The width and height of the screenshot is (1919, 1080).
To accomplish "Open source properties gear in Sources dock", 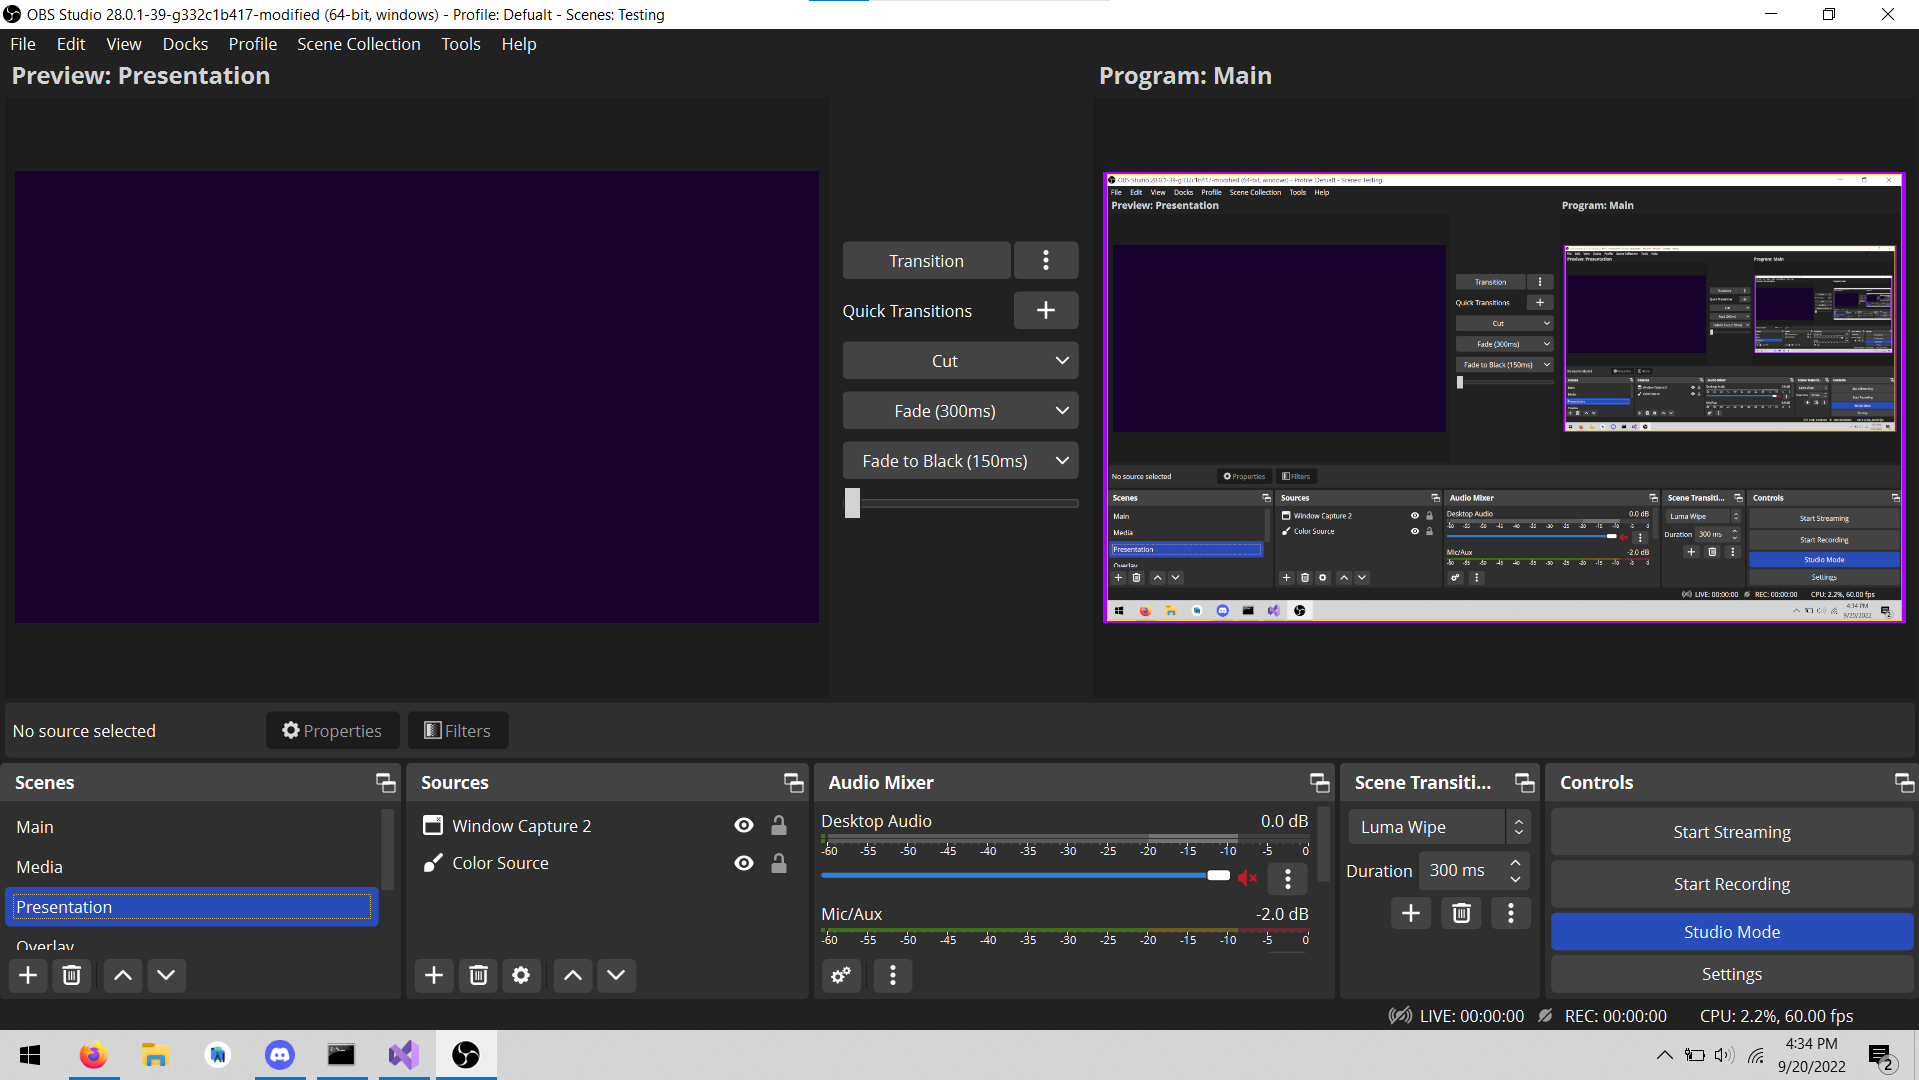I will click(521, 975).
